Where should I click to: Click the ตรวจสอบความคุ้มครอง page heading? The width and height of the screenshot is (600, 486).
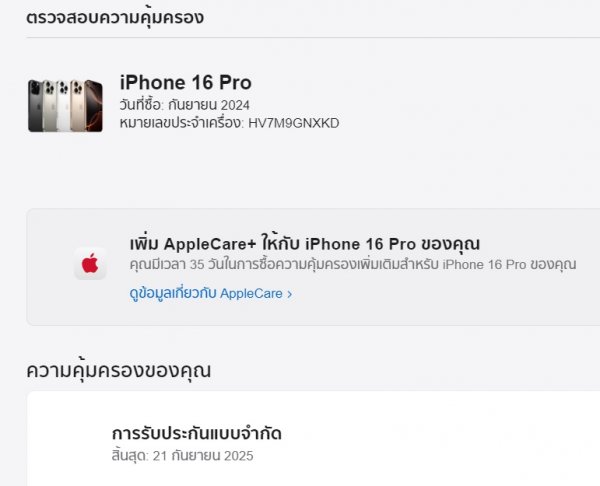tap(115, 18)
